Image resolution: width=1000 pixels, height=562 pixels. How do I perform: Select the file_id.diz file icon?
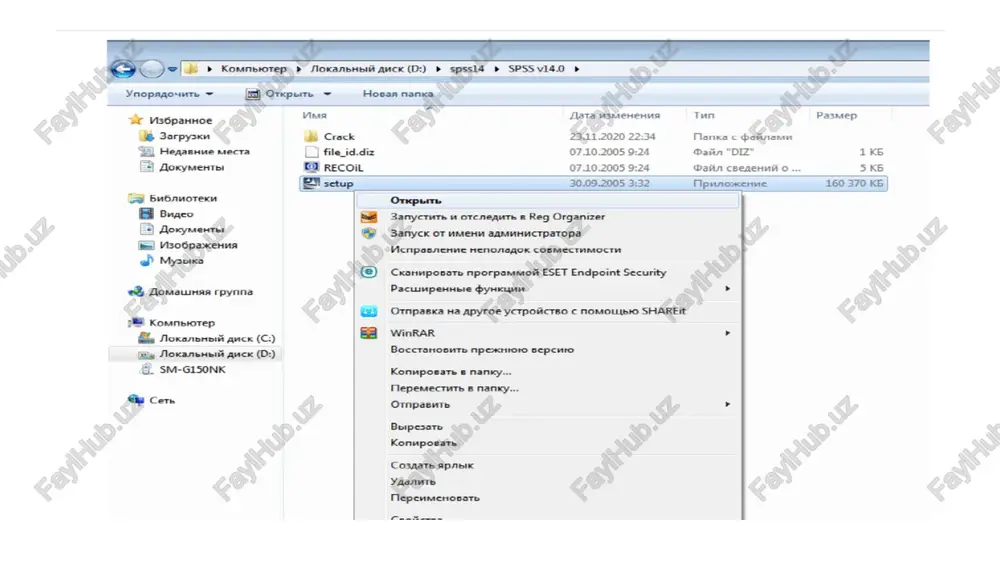(311, 152)
